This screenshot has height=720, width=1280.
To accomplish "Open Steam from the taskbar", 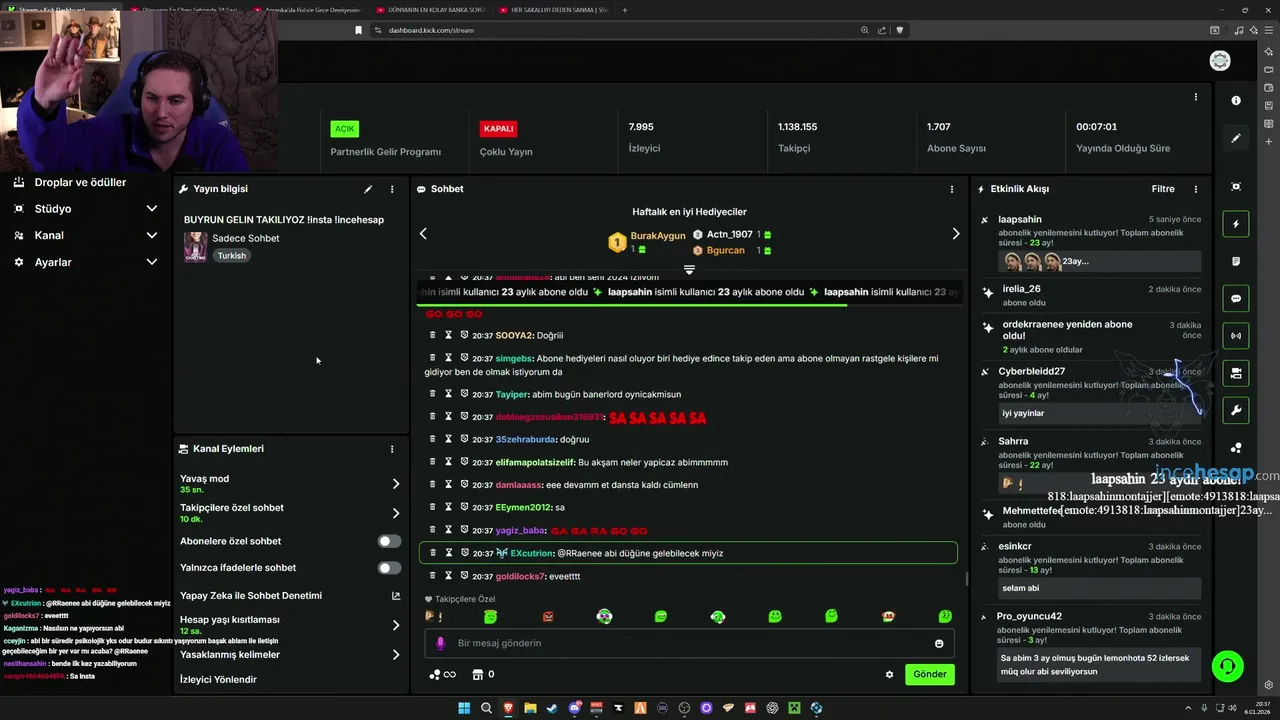I will click(x=552, y=708).
